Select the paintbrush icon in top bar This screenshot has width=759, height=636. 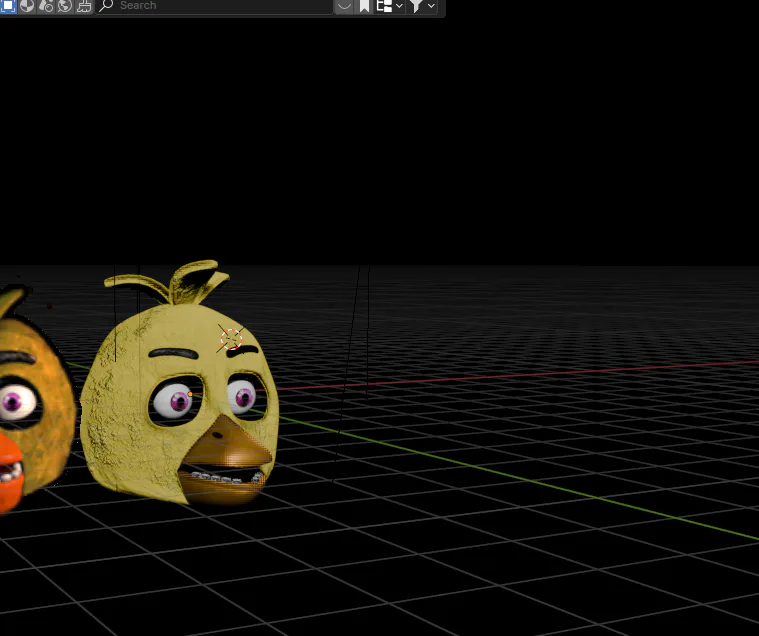pyautogui.click(x=84, y=6)
